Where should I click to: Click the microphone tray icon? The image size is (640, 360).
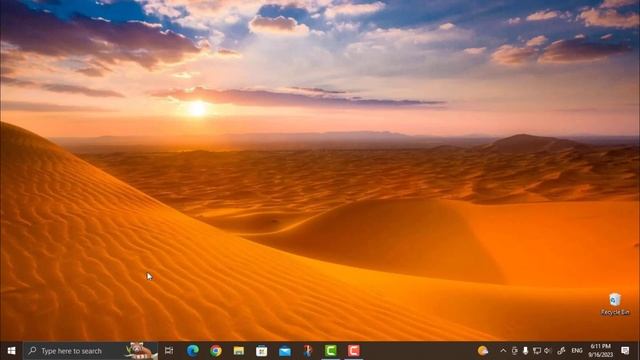[525, 351]
